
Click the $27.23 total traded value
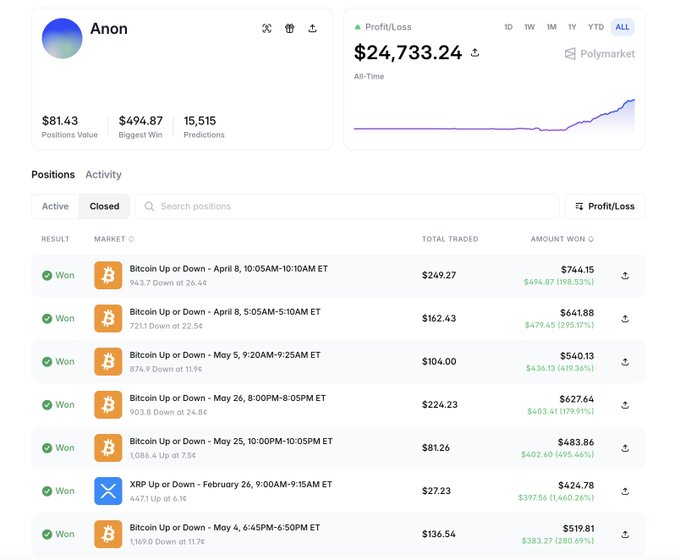tap(436, 491)
